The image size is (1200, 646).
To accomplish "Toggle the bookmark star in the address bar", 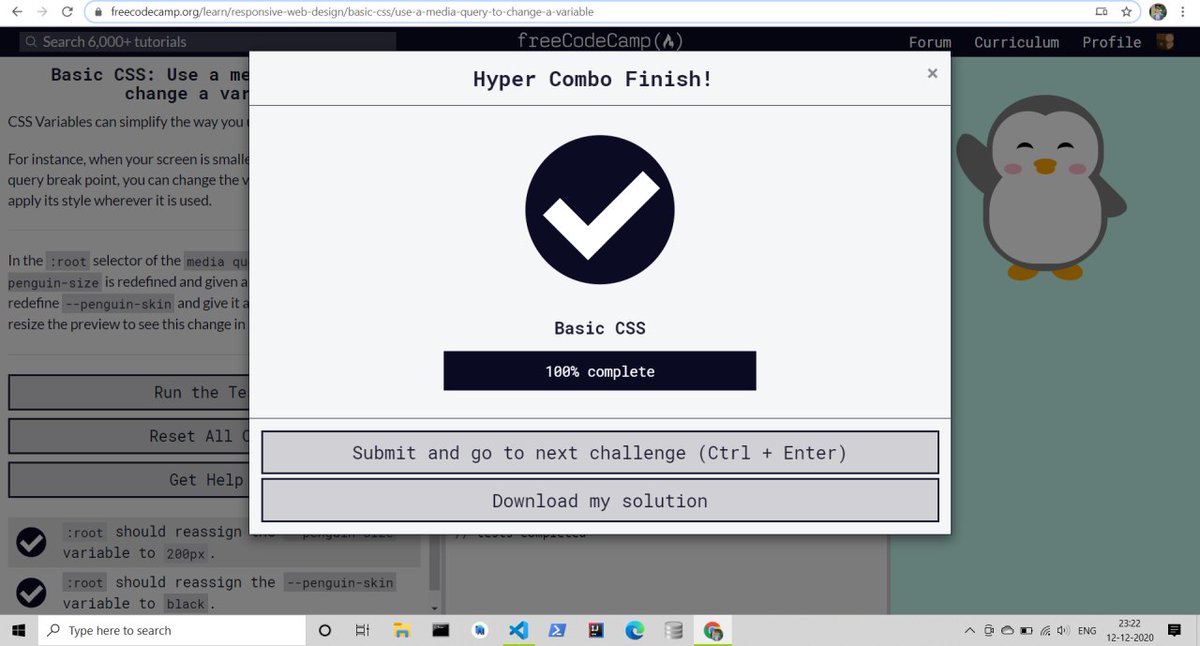I will pyautogui.click(x=1127, y=12).
